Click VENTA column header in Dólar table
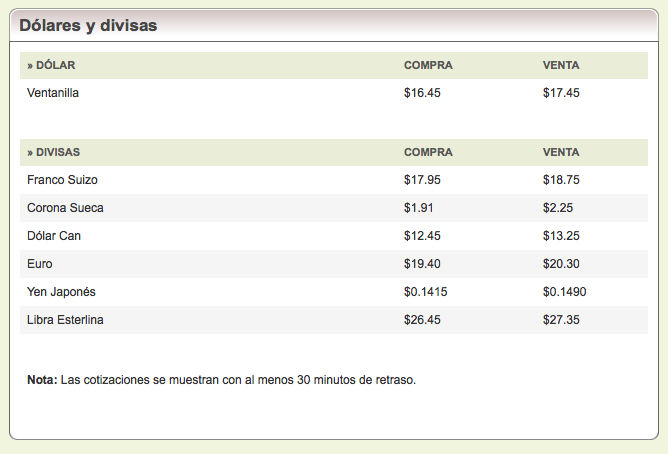The height and width of the screenshot is (454, 668). tap(561, 65)
